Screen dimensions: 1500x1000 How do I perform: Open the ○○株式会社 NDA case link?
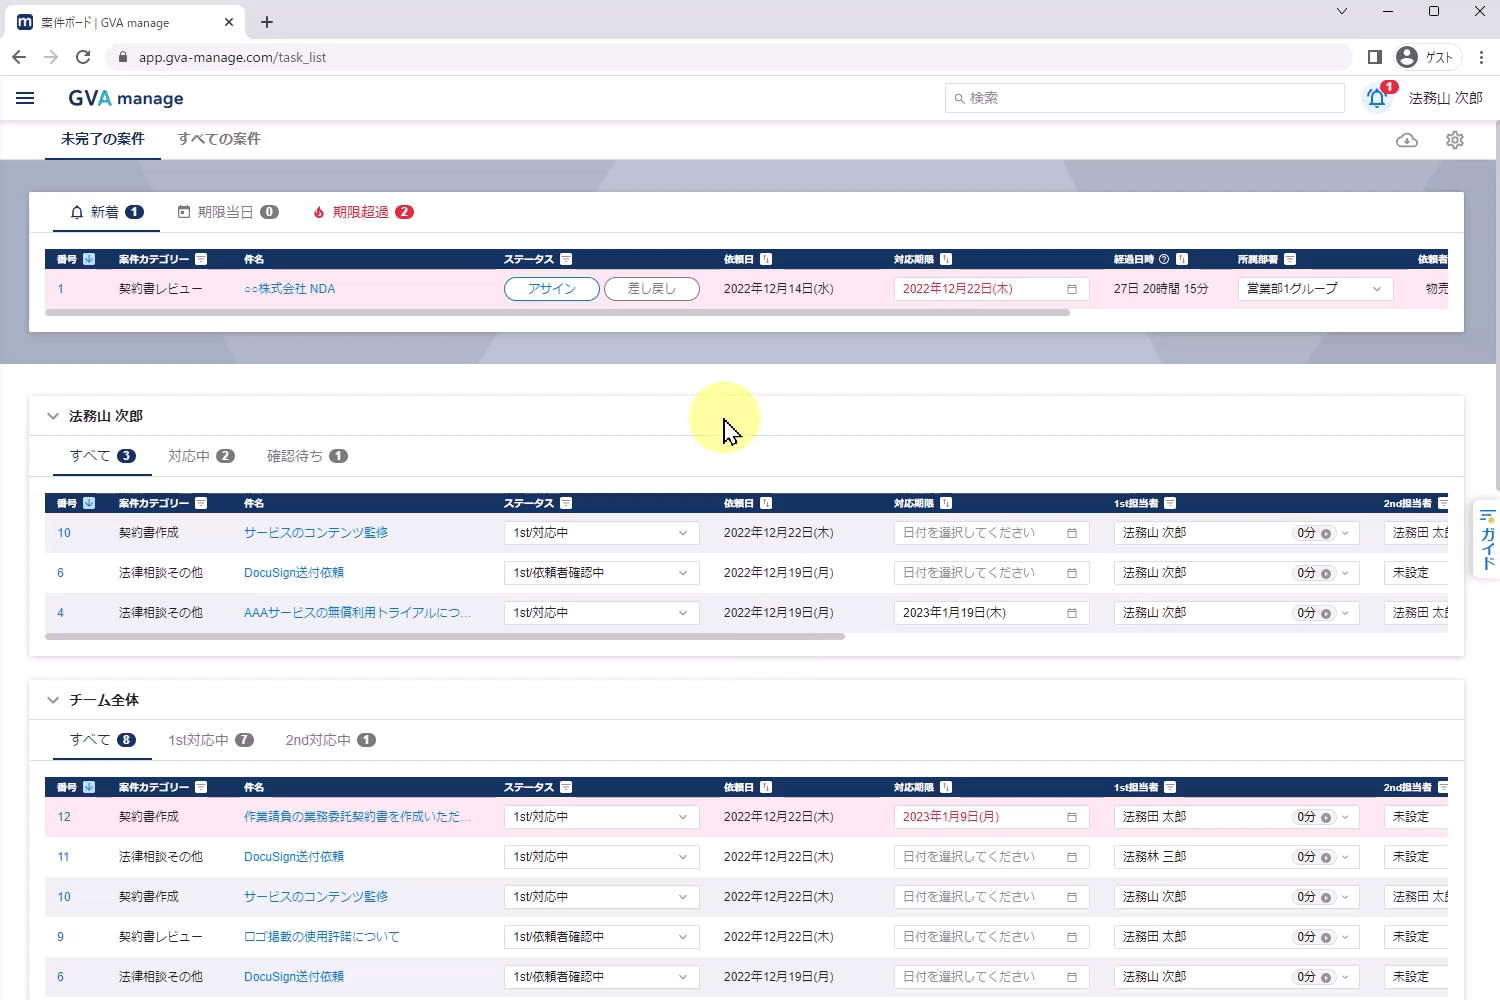290,289
